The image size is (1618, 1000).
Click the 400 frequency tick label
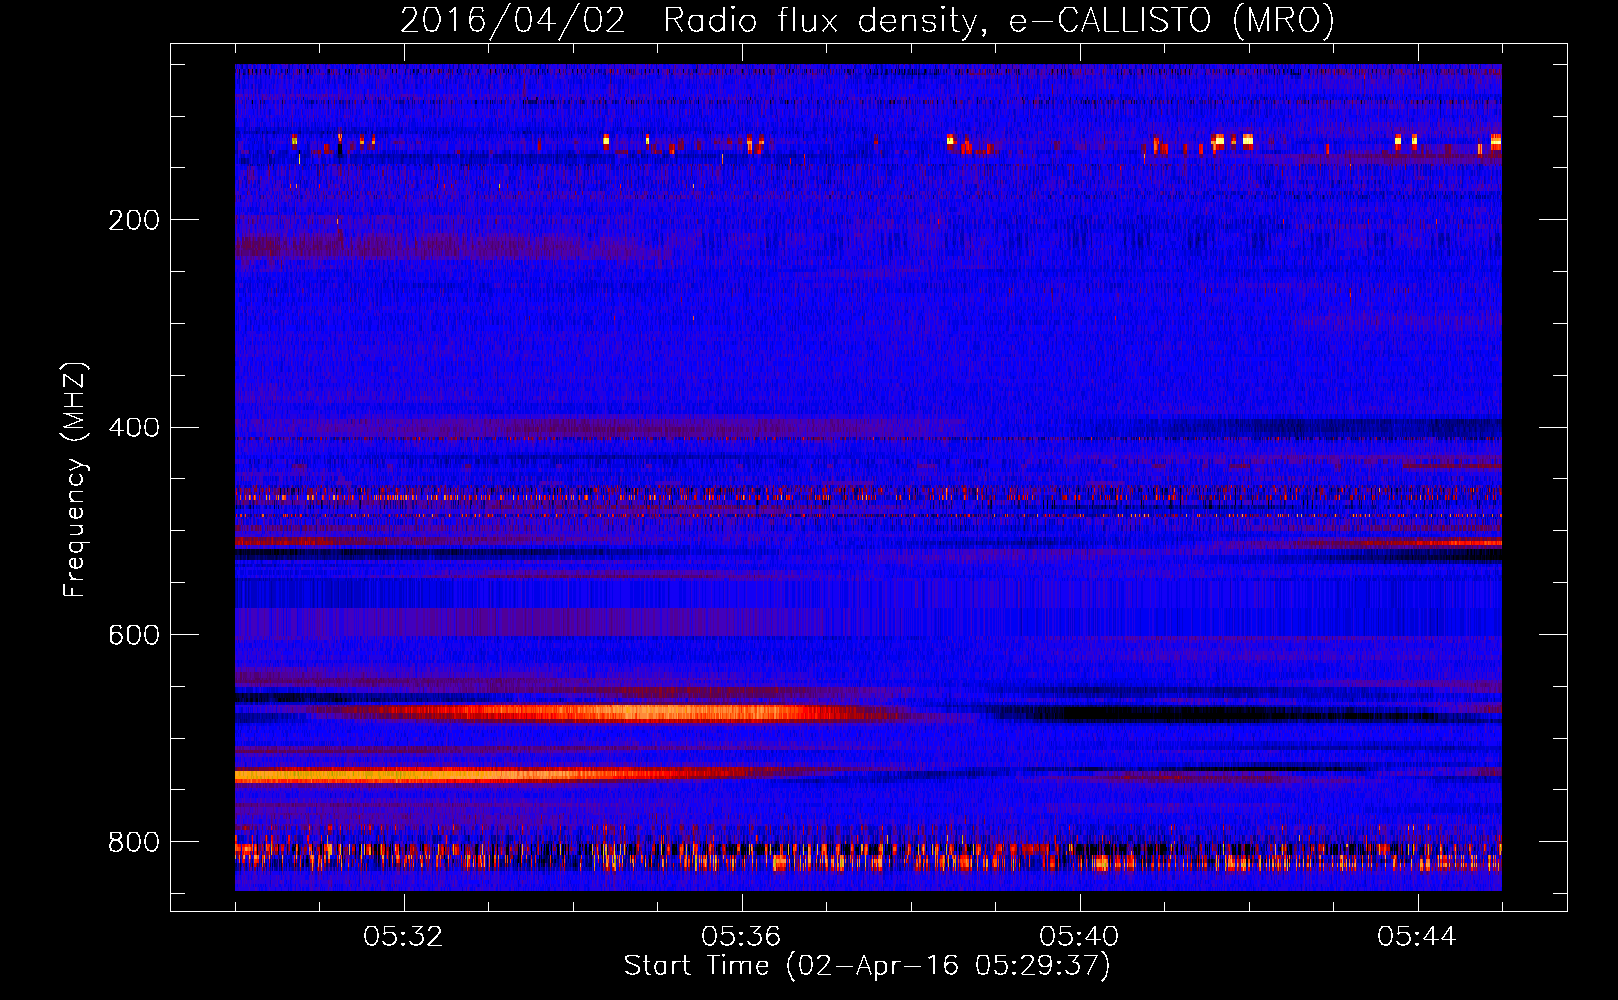click(x=134, y=428)
